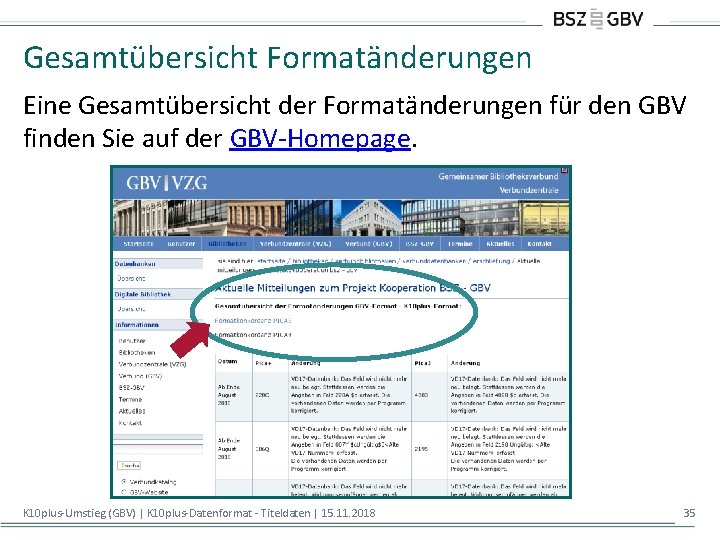Click the page number 35
The width and height of the screenshot is (720, 540).
coord(689,513)
